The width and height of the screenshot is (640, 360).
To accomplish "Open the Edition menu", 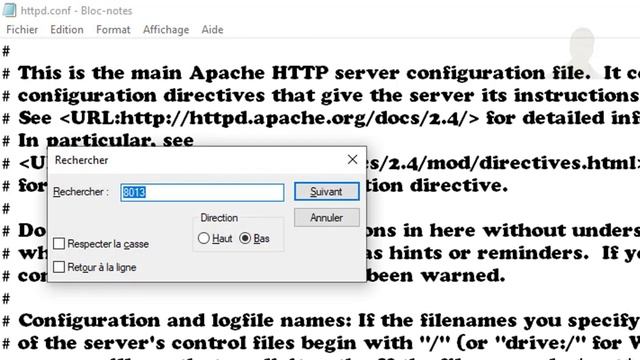I will pos(67,30).
